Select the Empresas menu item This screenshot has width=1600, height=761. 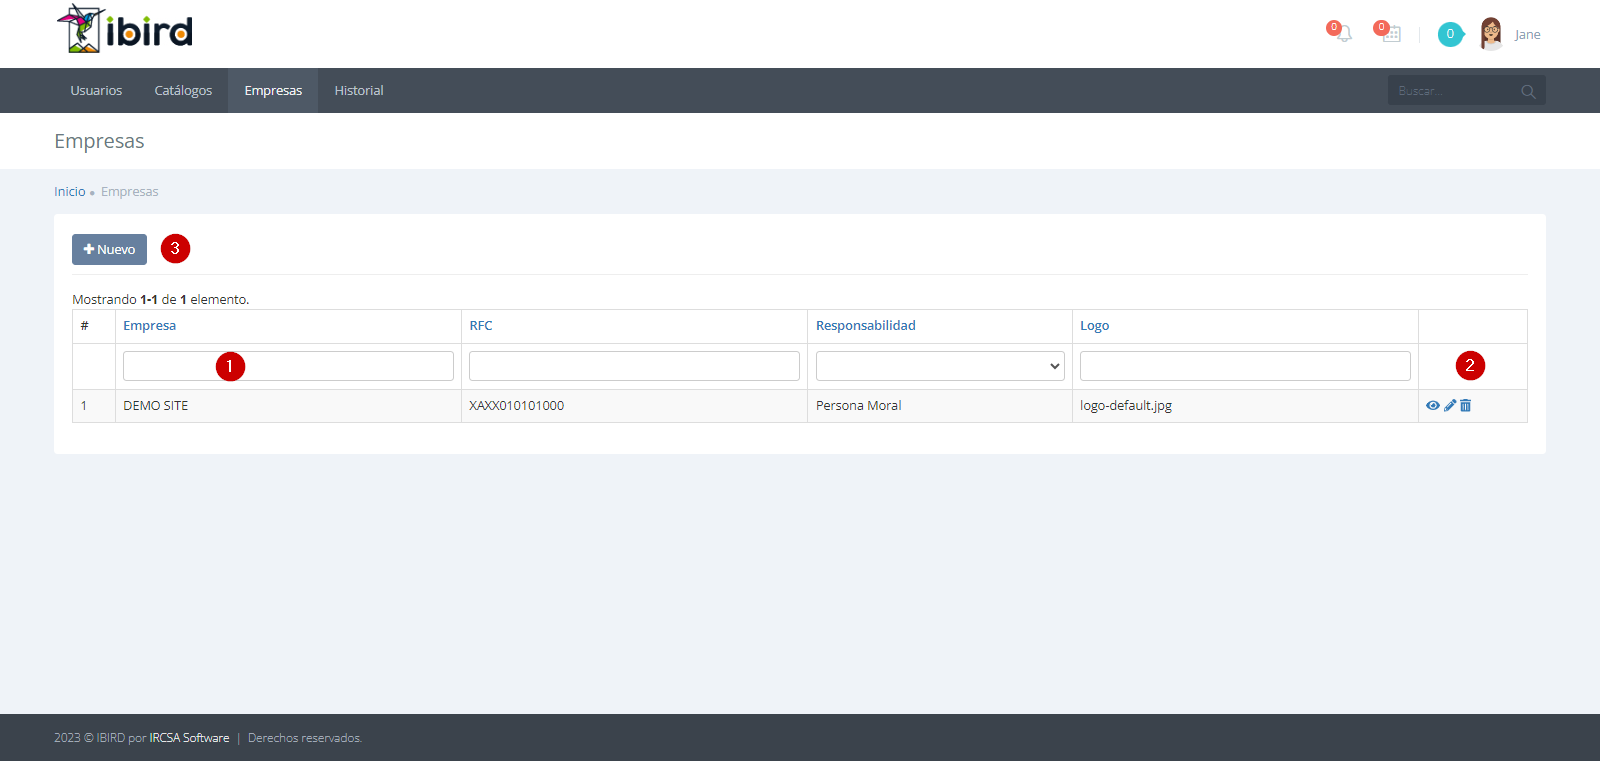273,91
